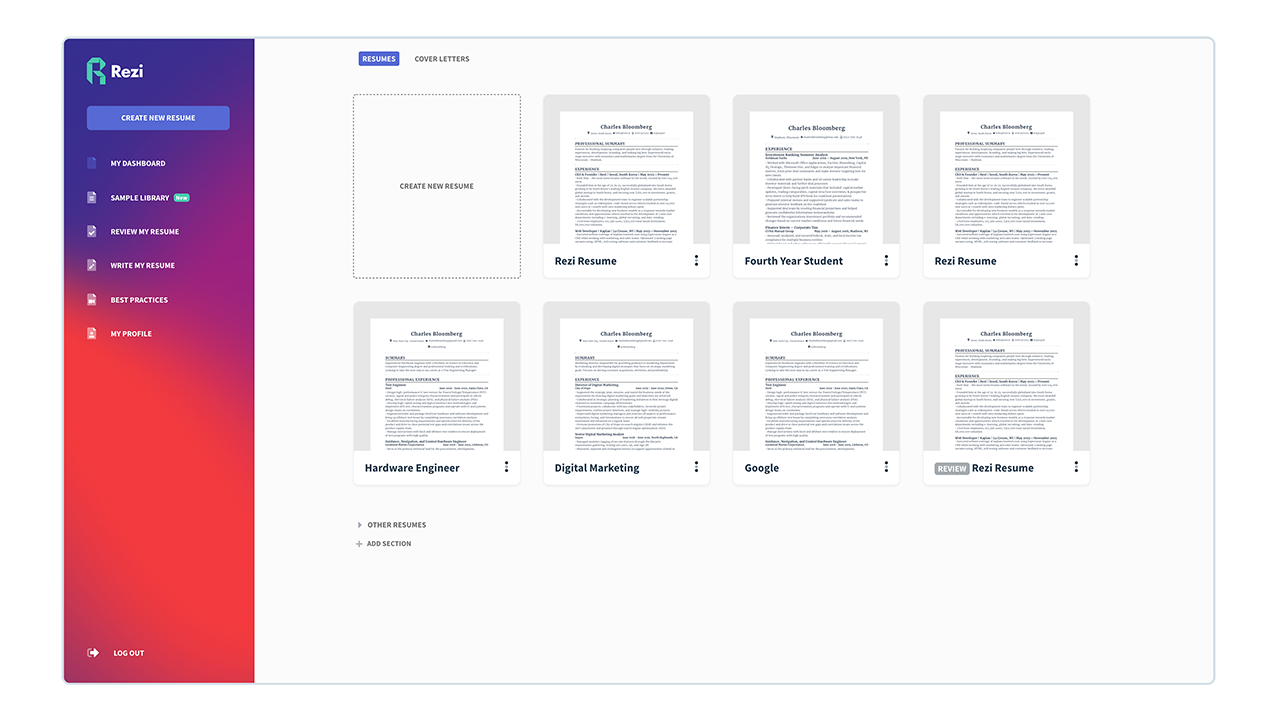Click the "Hardware Engineer" resume title
The width and height of the screenshot is (1280, 720).
(412, 468)
